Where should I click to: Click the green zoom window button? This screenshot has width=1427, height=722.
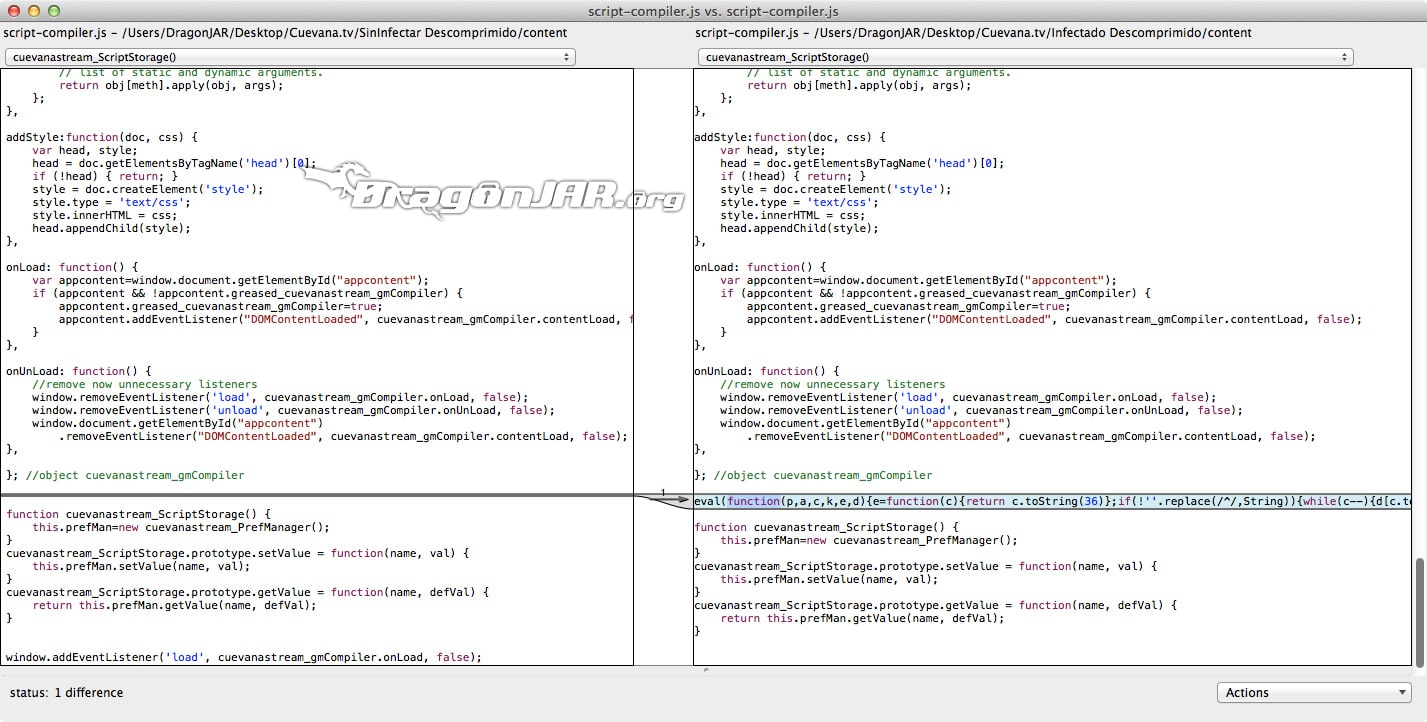pyautogui.click(x=54, y=11)
